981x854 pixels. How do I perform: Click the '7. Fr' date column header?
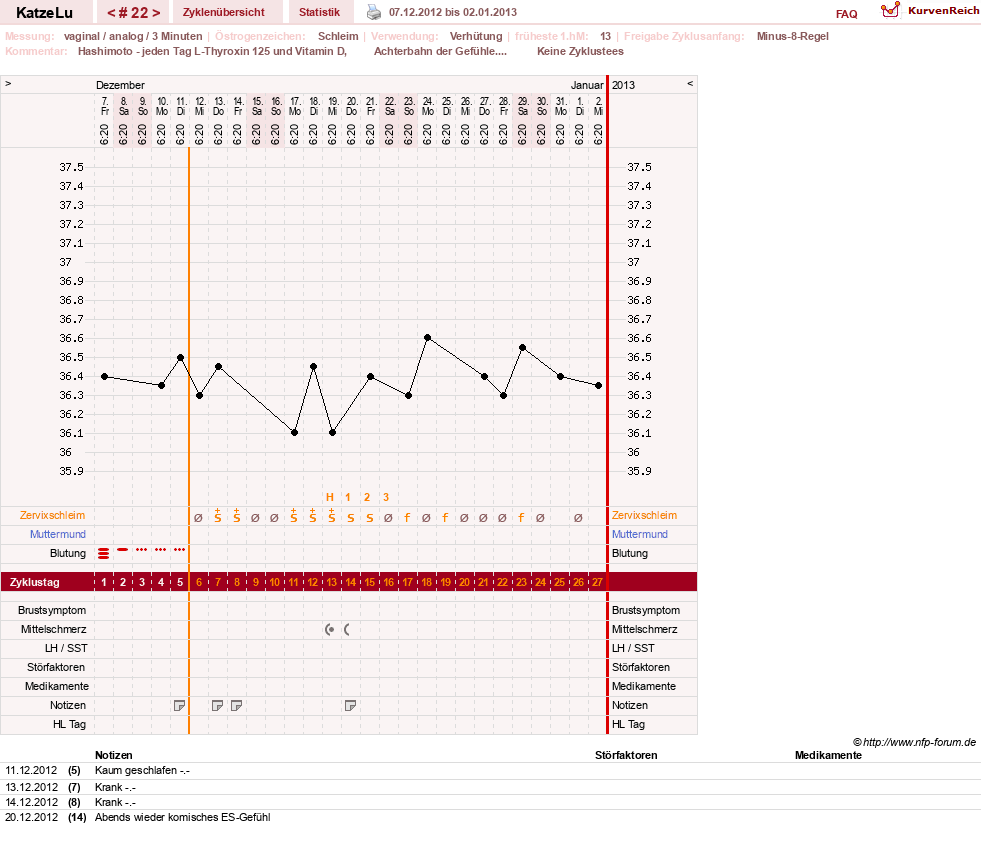[x=104, y=106]
